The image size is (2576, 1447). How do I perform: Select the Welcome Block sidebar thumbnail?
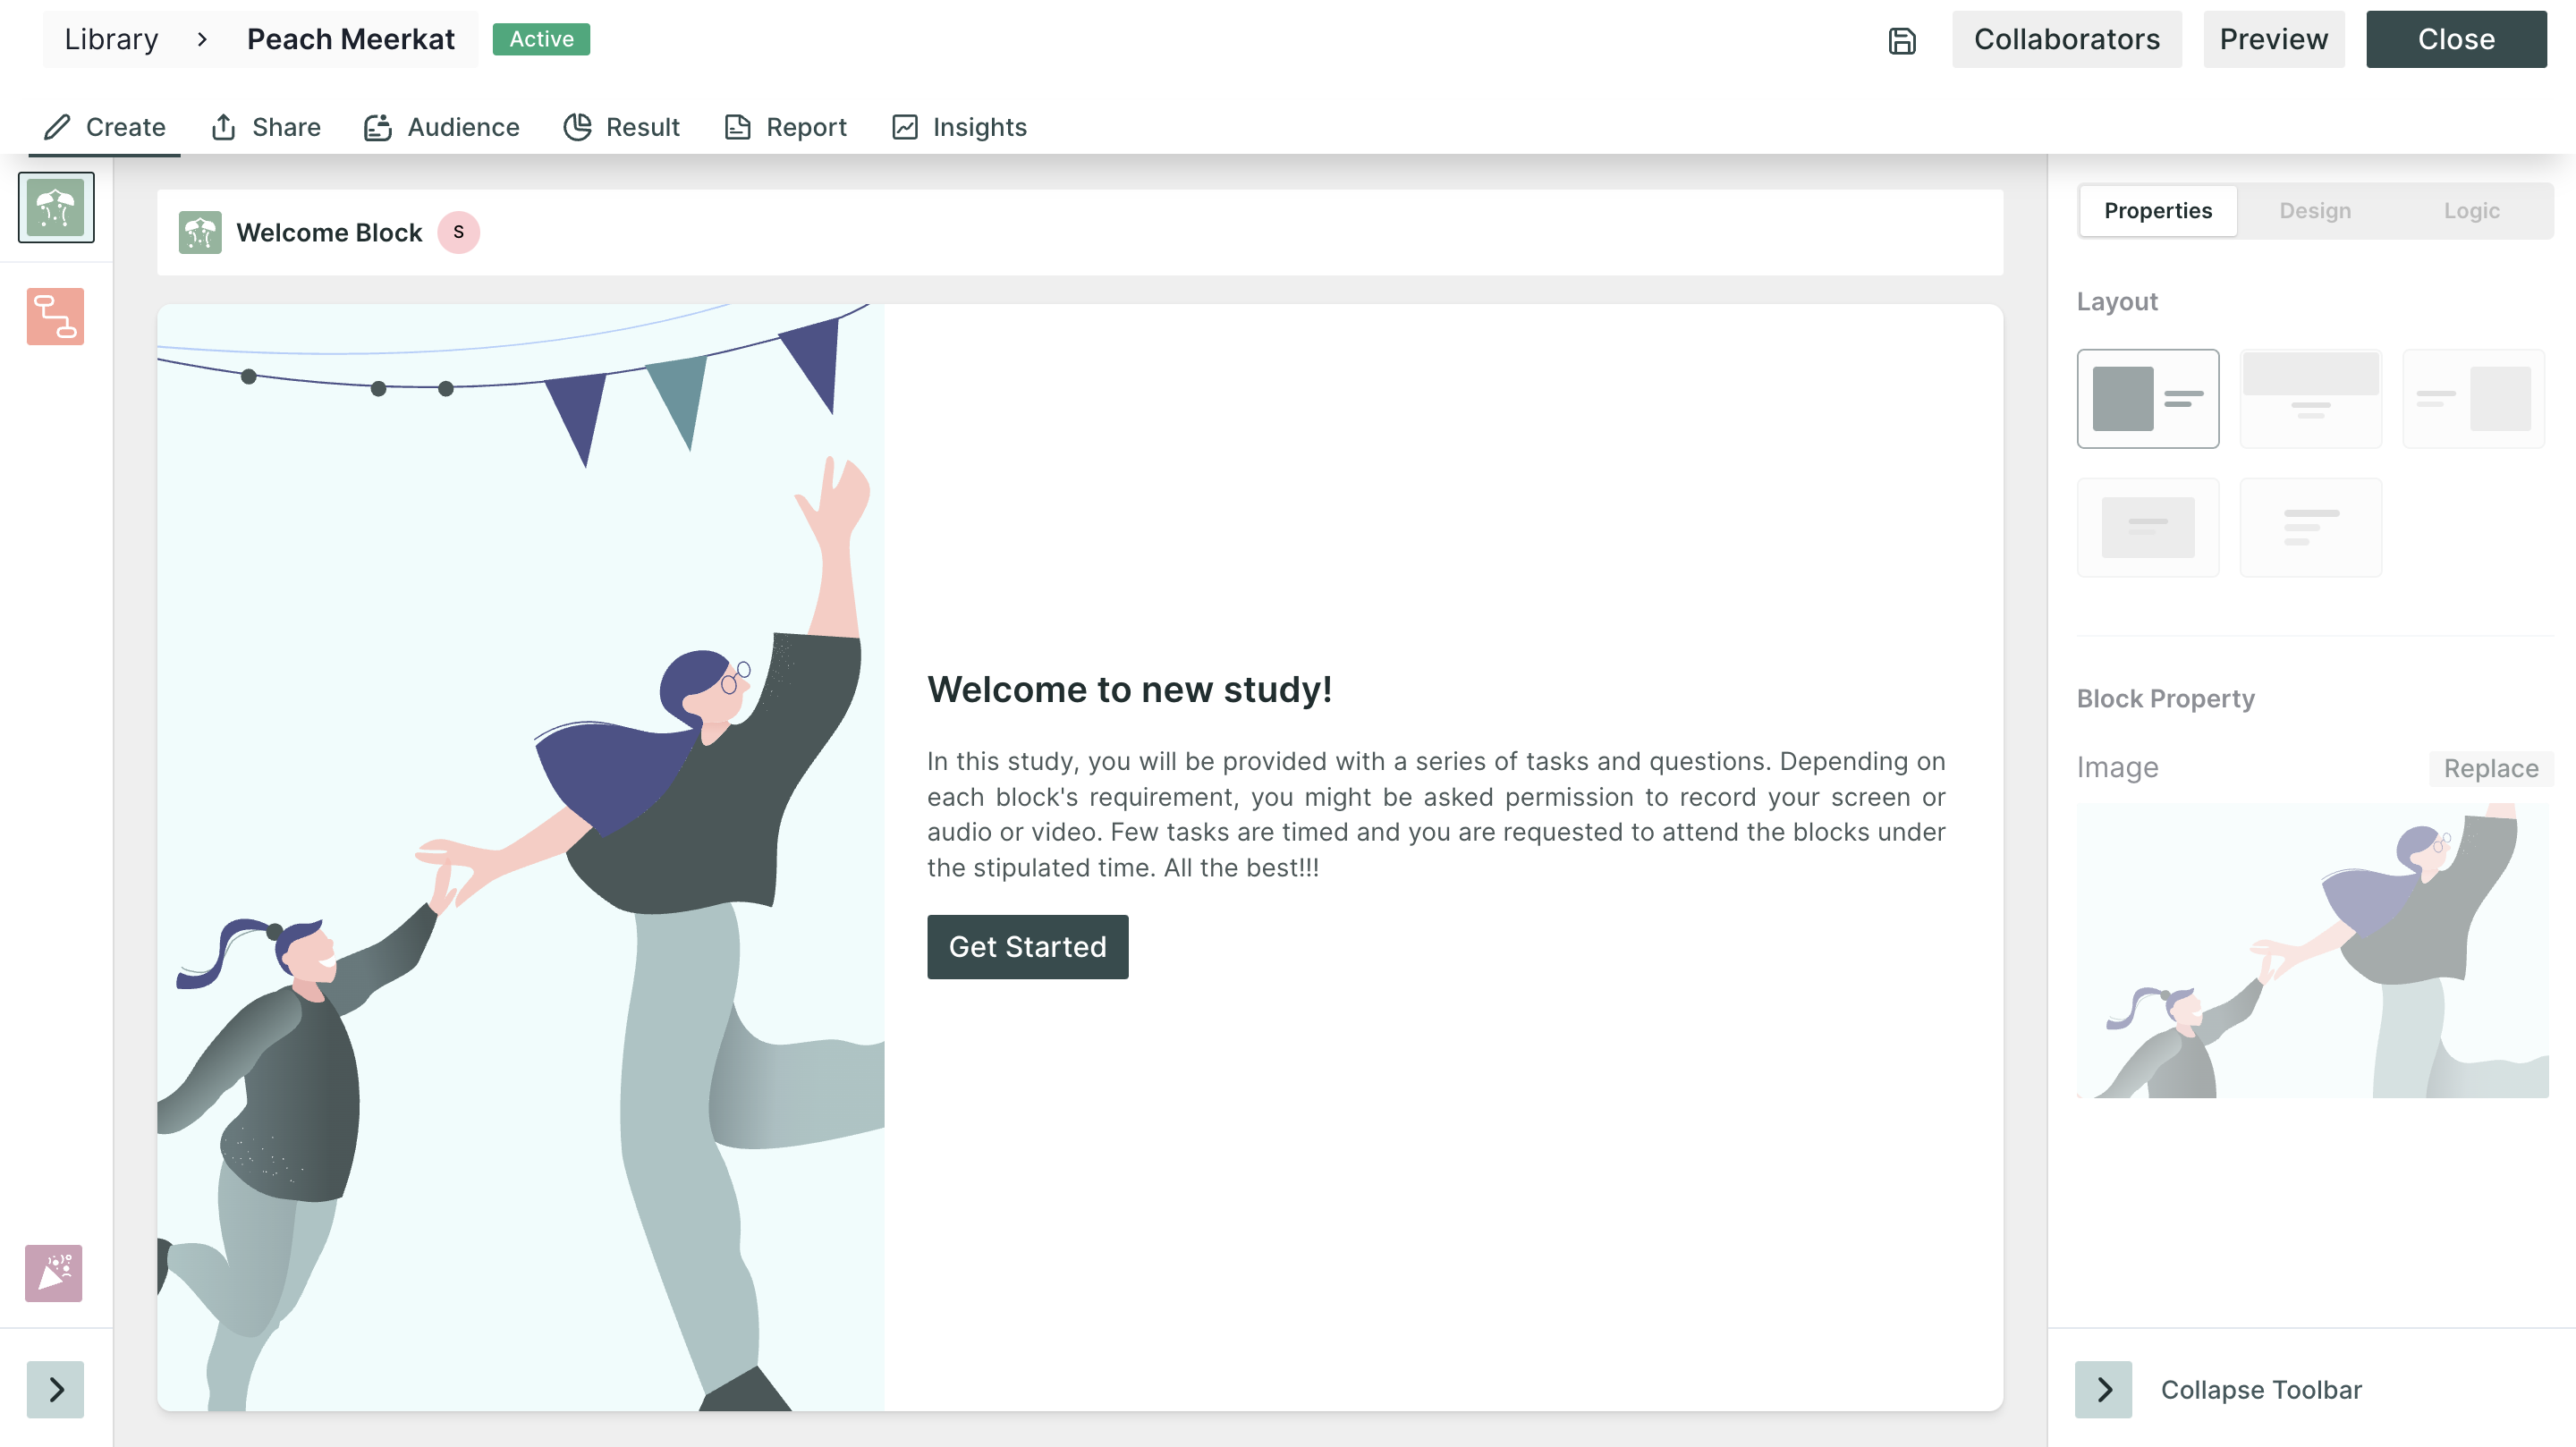coord(56,207)
